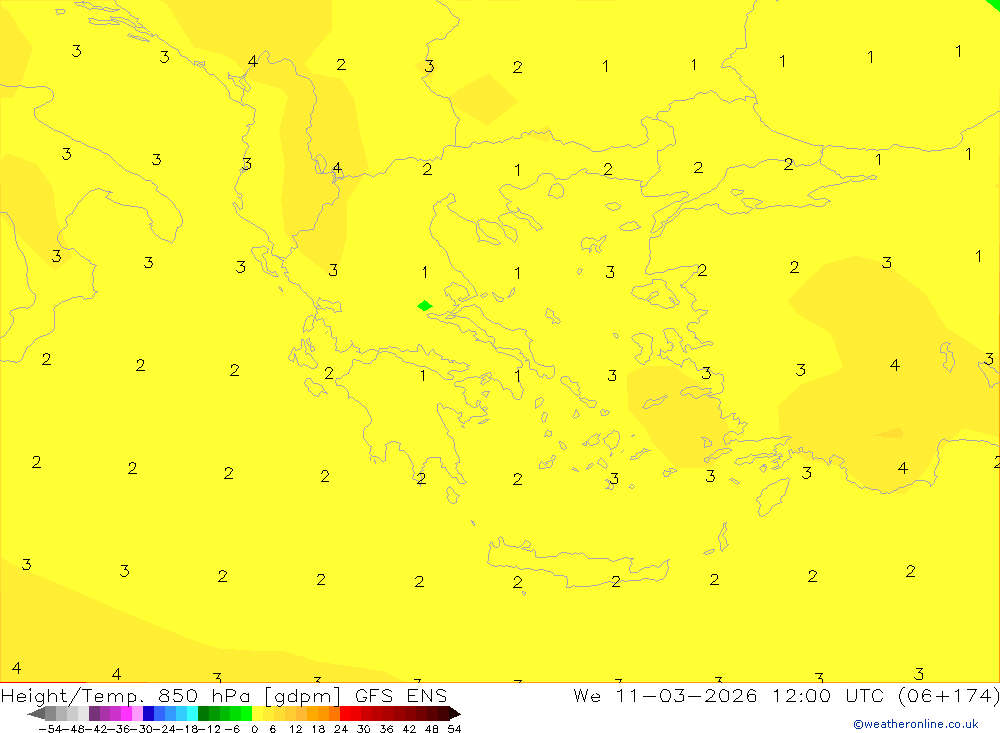Screen dimensions: 1000x733
Task: Click the '-54' legend label
Action: [x=50, y=729]
